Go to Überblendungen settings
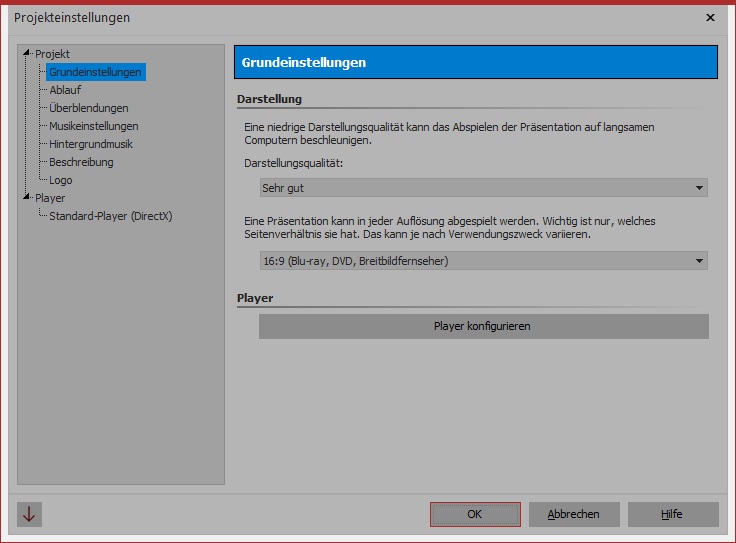736x543 pixels. pyautogui.click(x=88, y=108)
